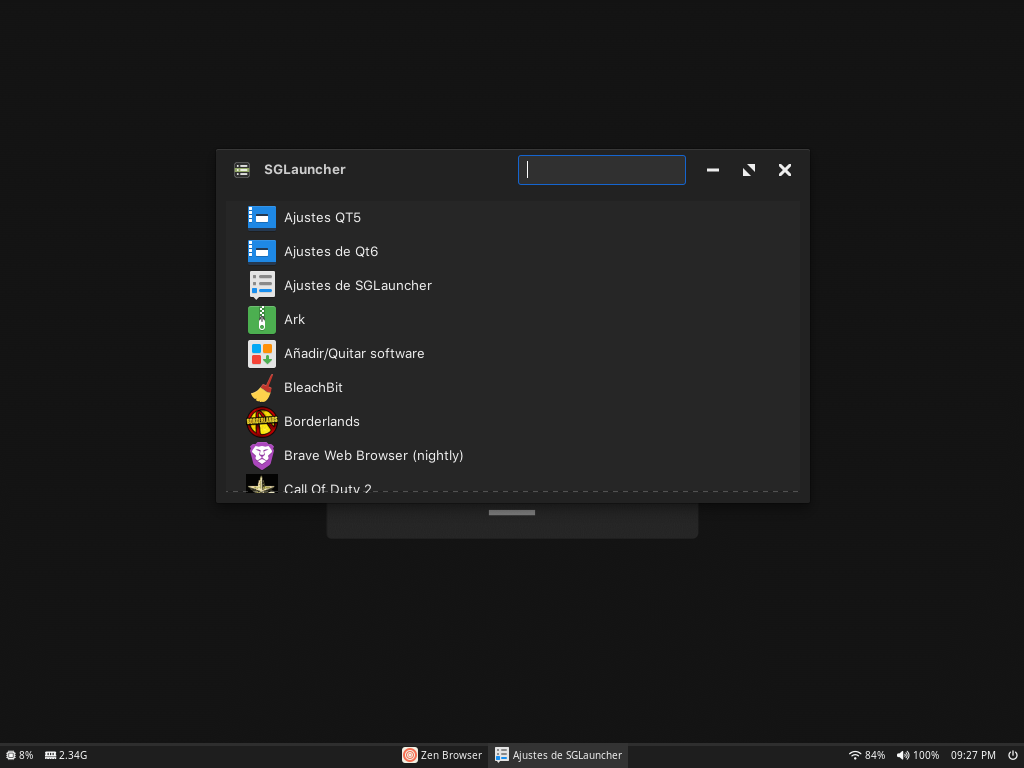Click the Ajustes de SGLauncher taskbar label
This screenshot has height=768, width=1024.
pos(568,755)
